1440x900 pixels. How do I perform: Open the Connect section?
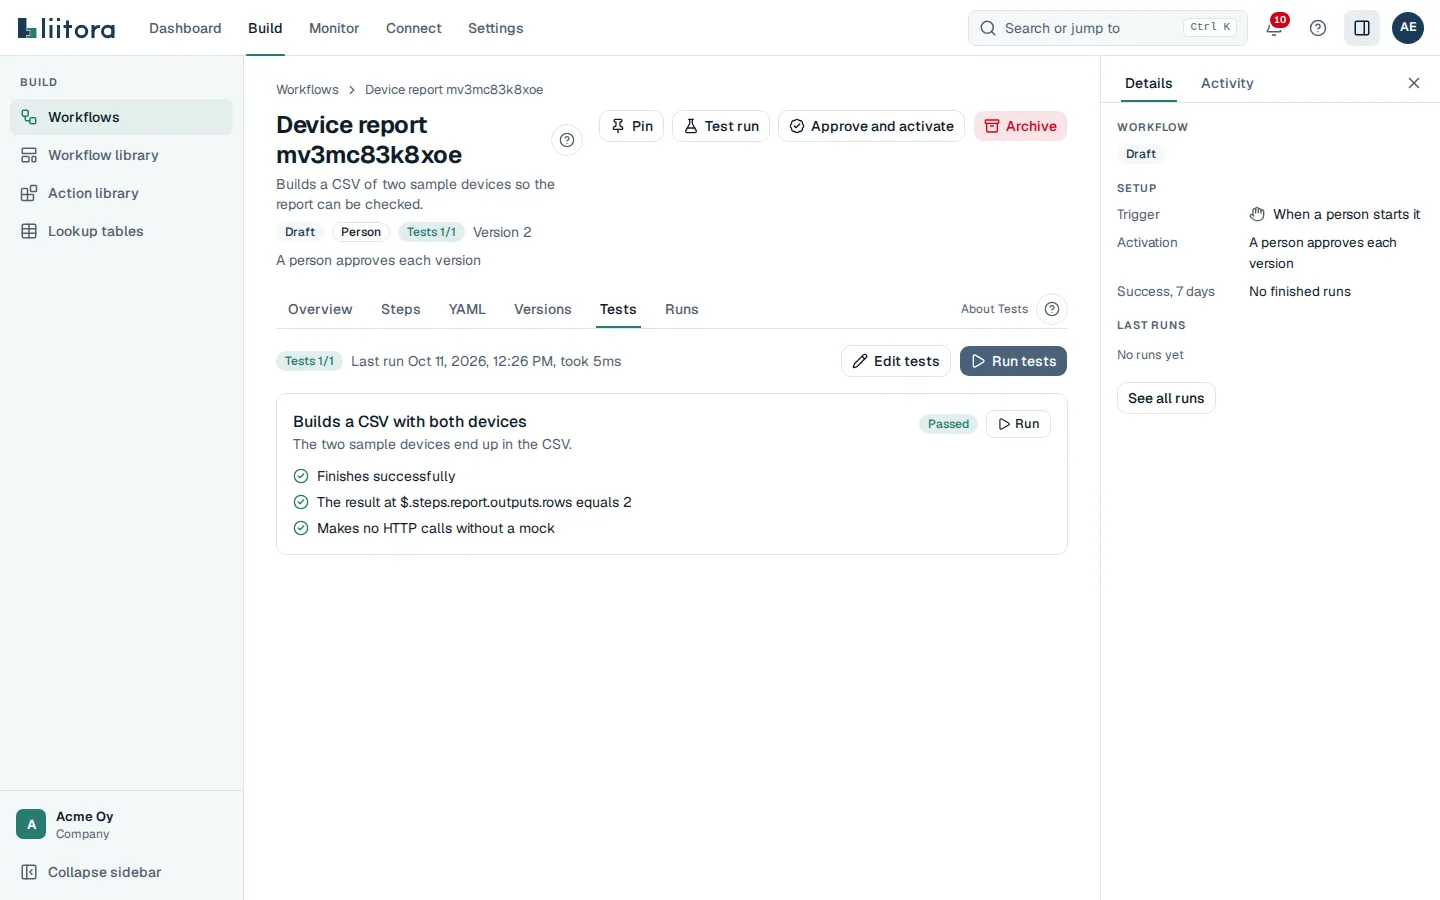click(414, 28)
